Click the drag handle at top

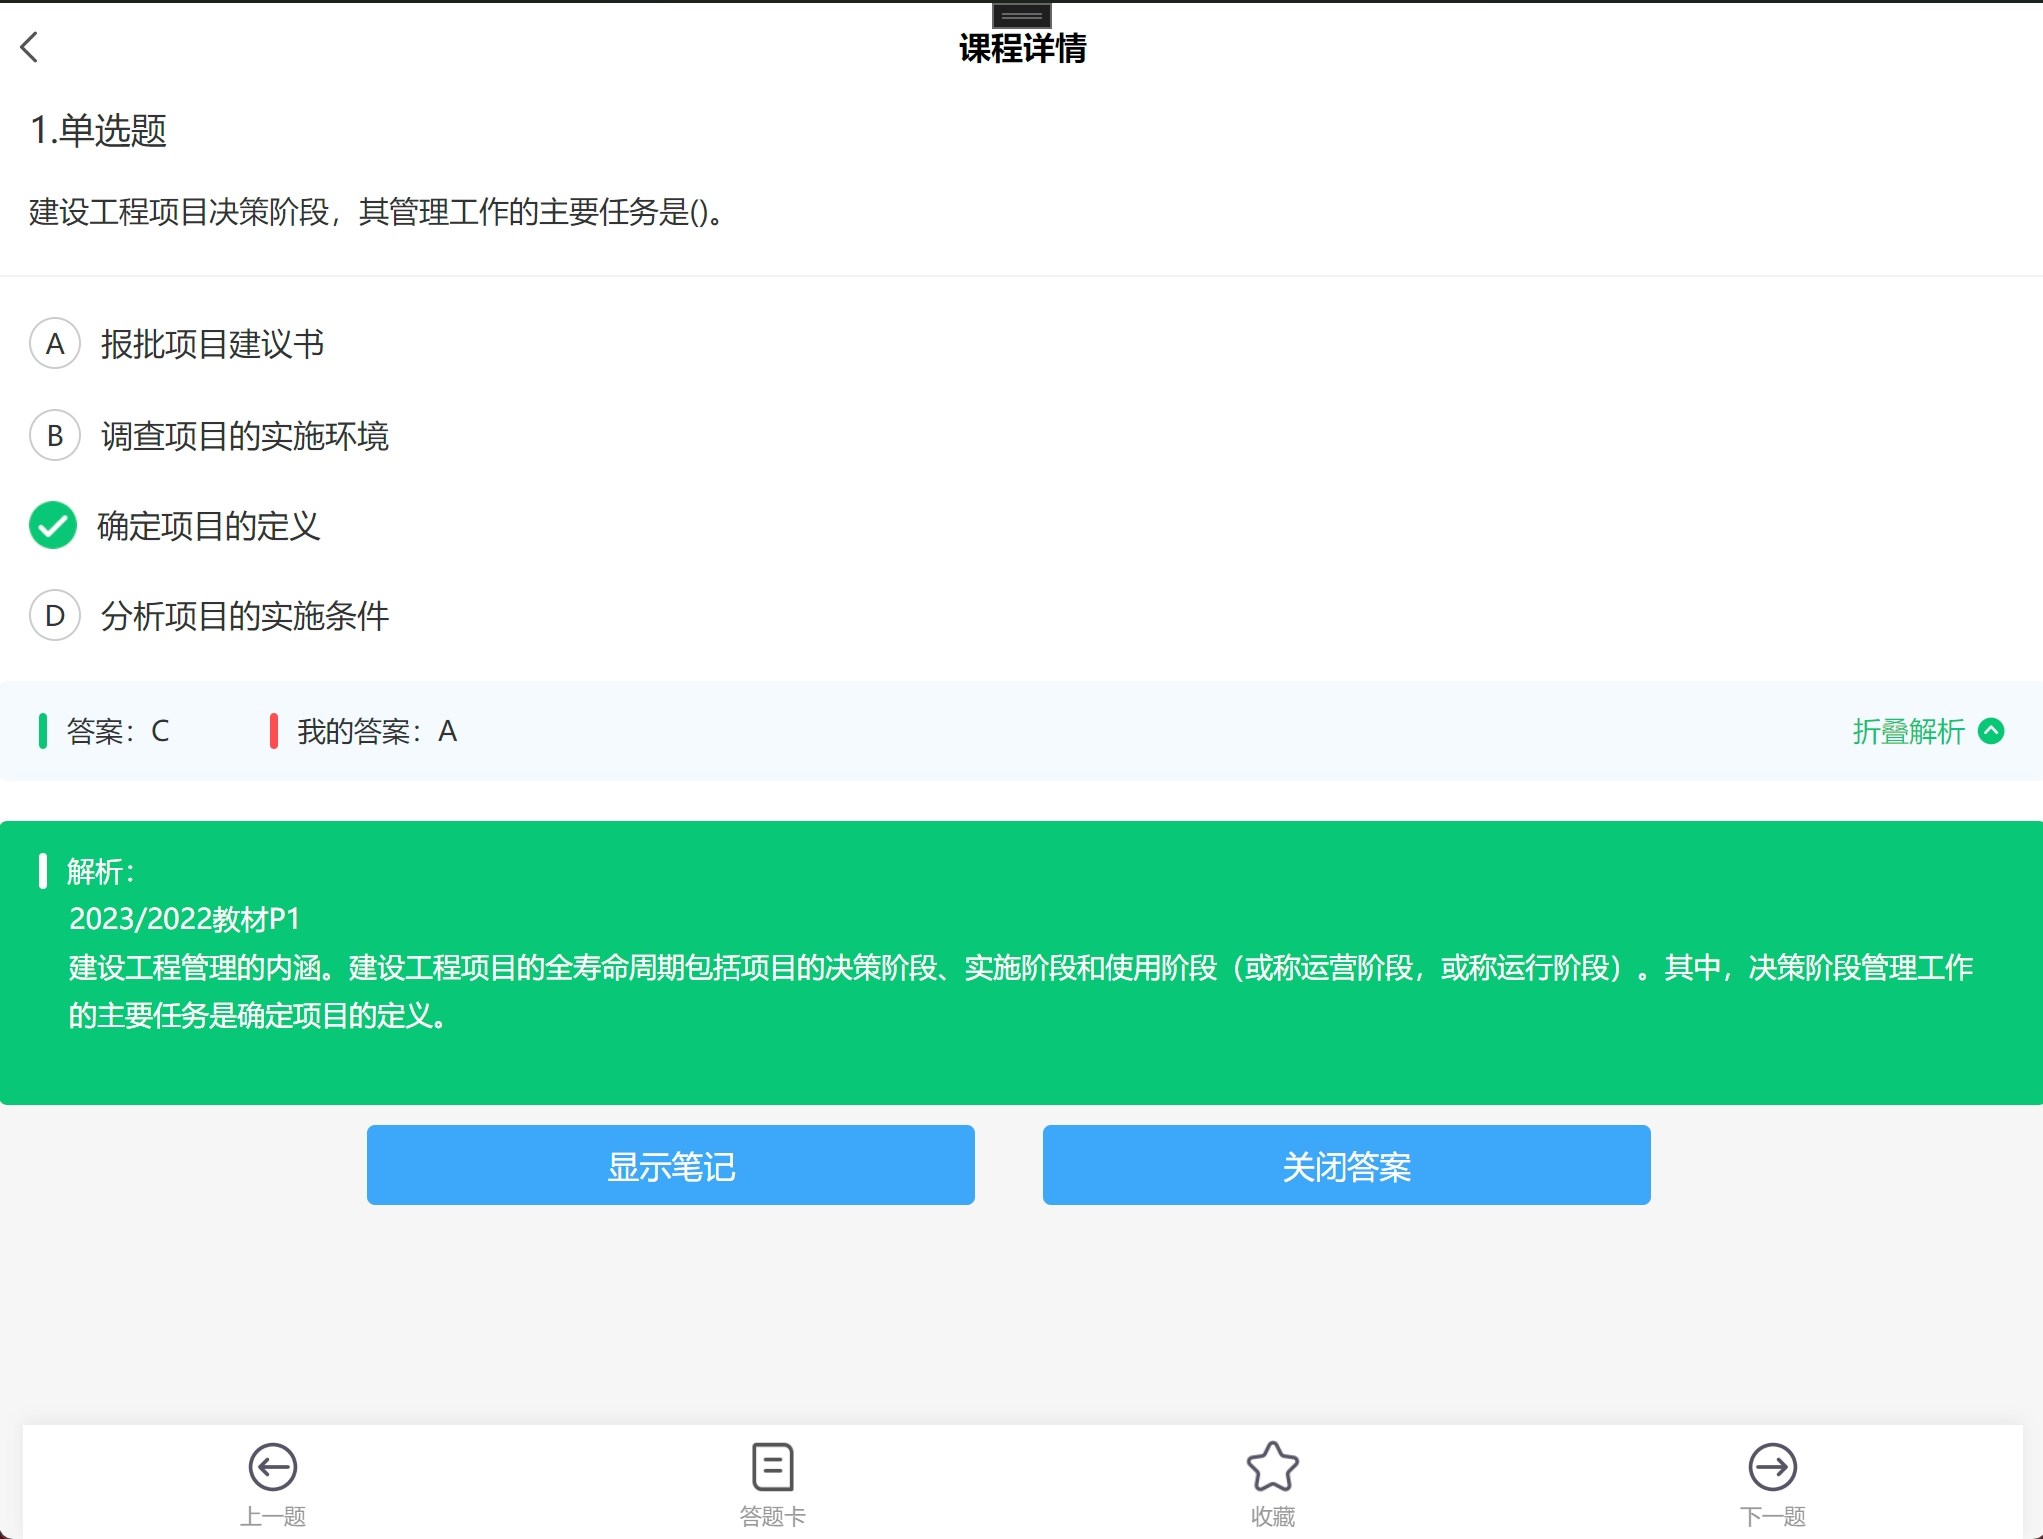tap(1021, 15)
